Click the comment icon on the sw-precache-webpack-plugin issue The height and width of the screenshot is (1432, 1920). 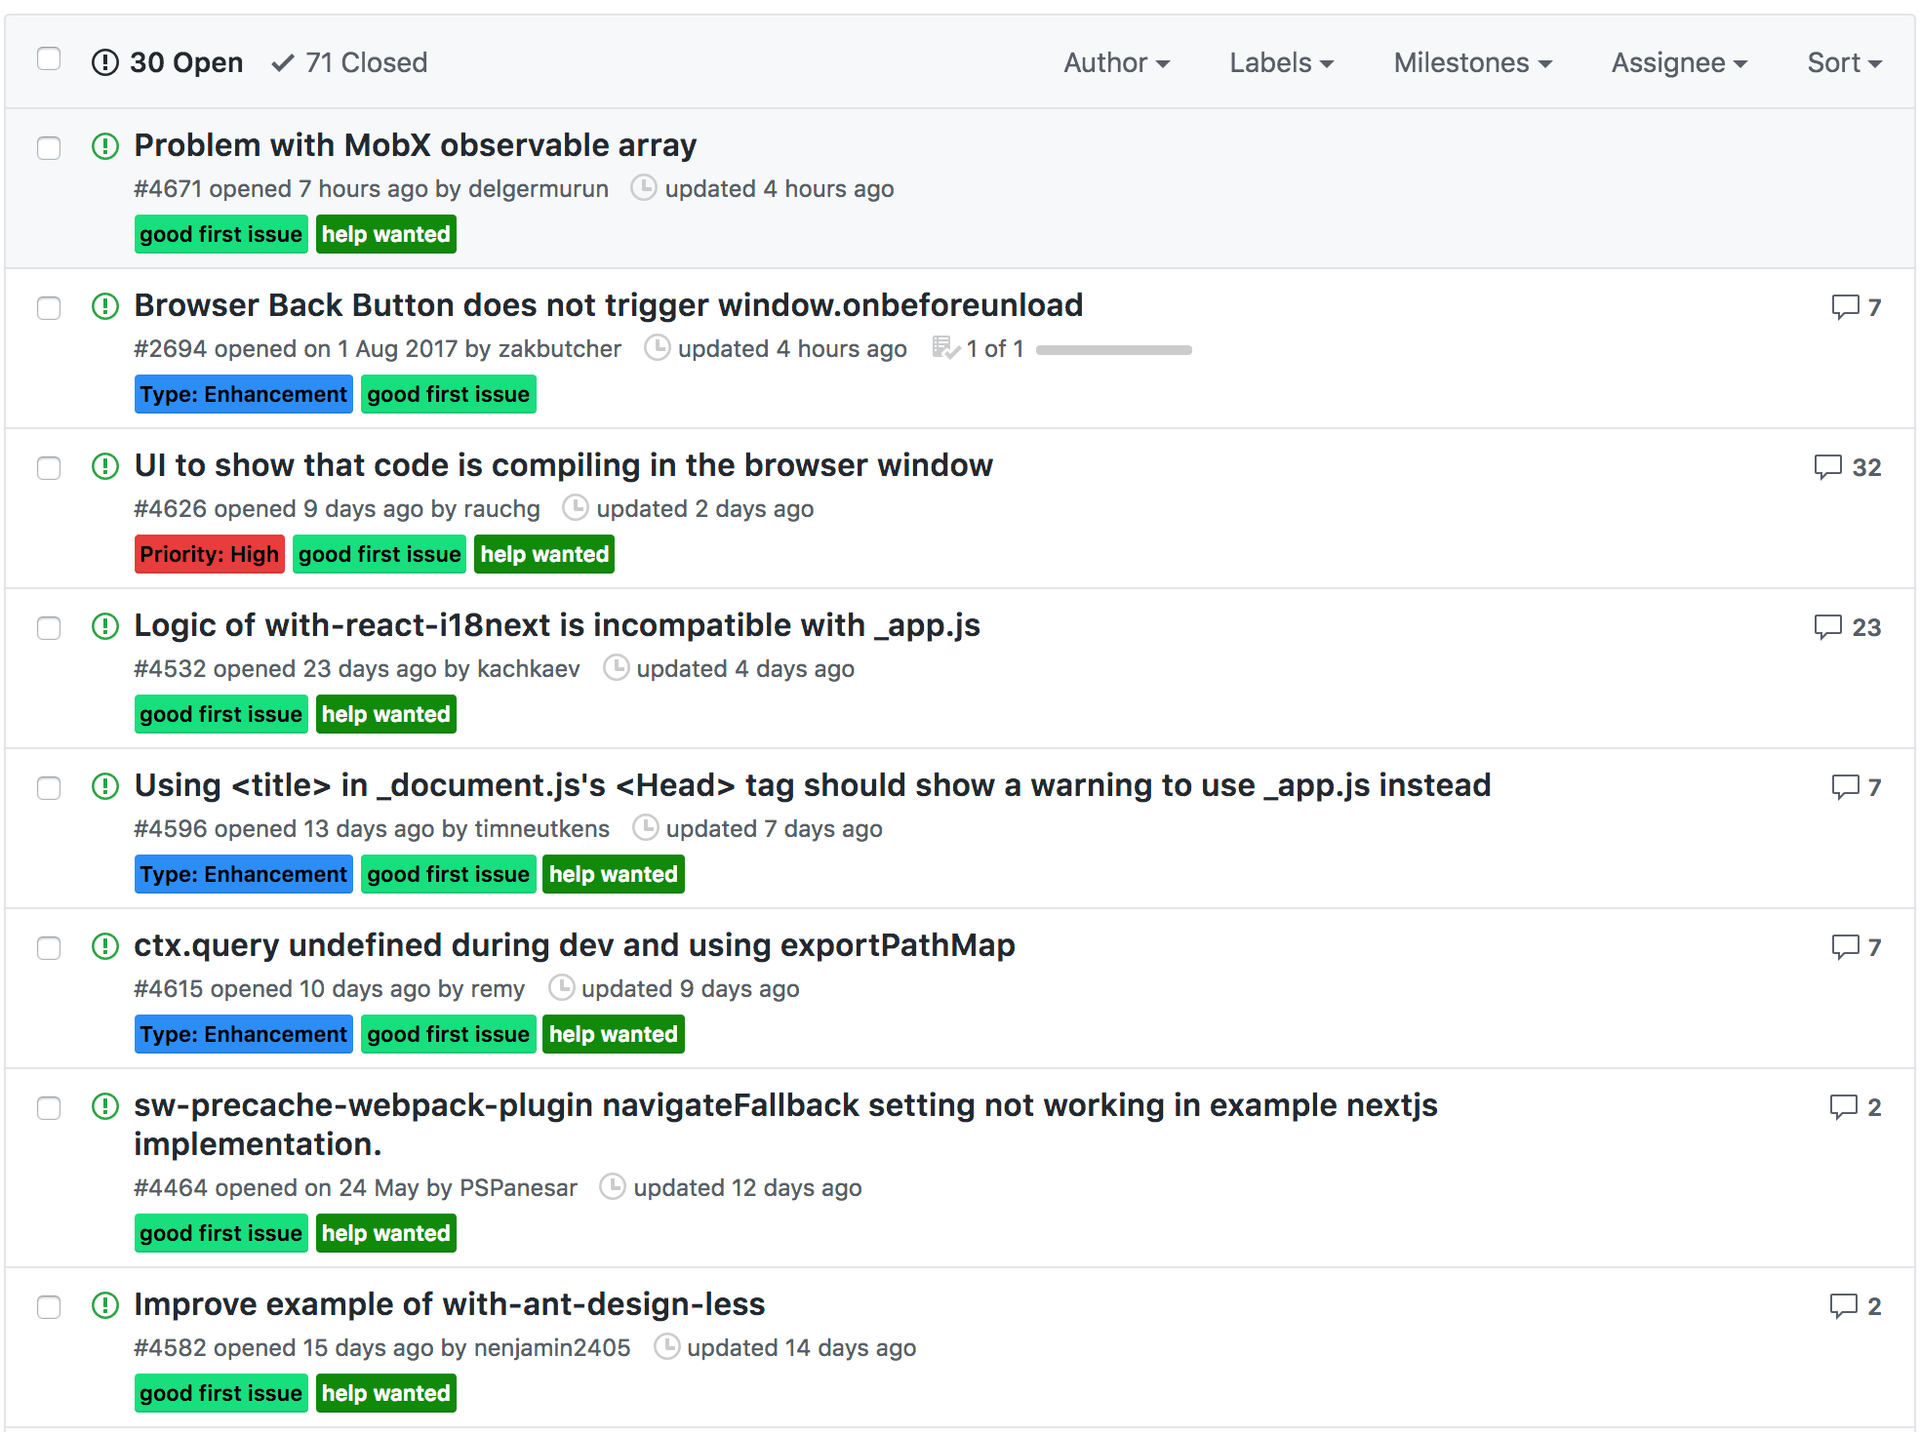[1843, 1107]
